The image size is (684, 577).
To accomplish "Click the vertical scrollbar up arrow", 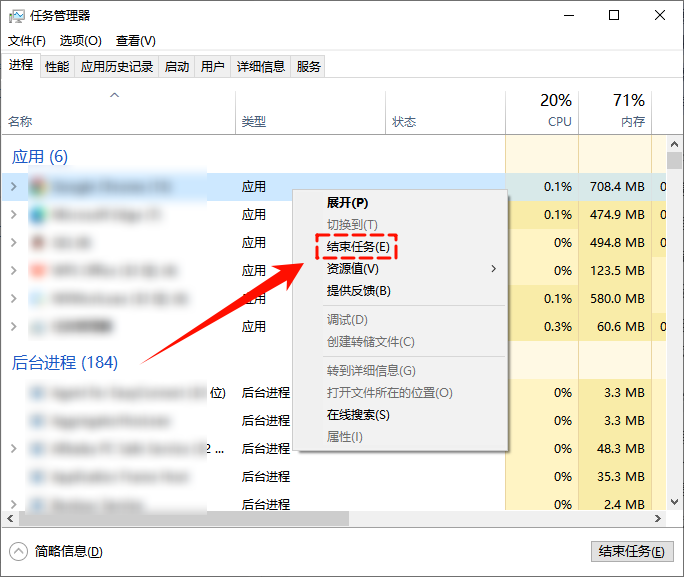I will click(674, 144).
